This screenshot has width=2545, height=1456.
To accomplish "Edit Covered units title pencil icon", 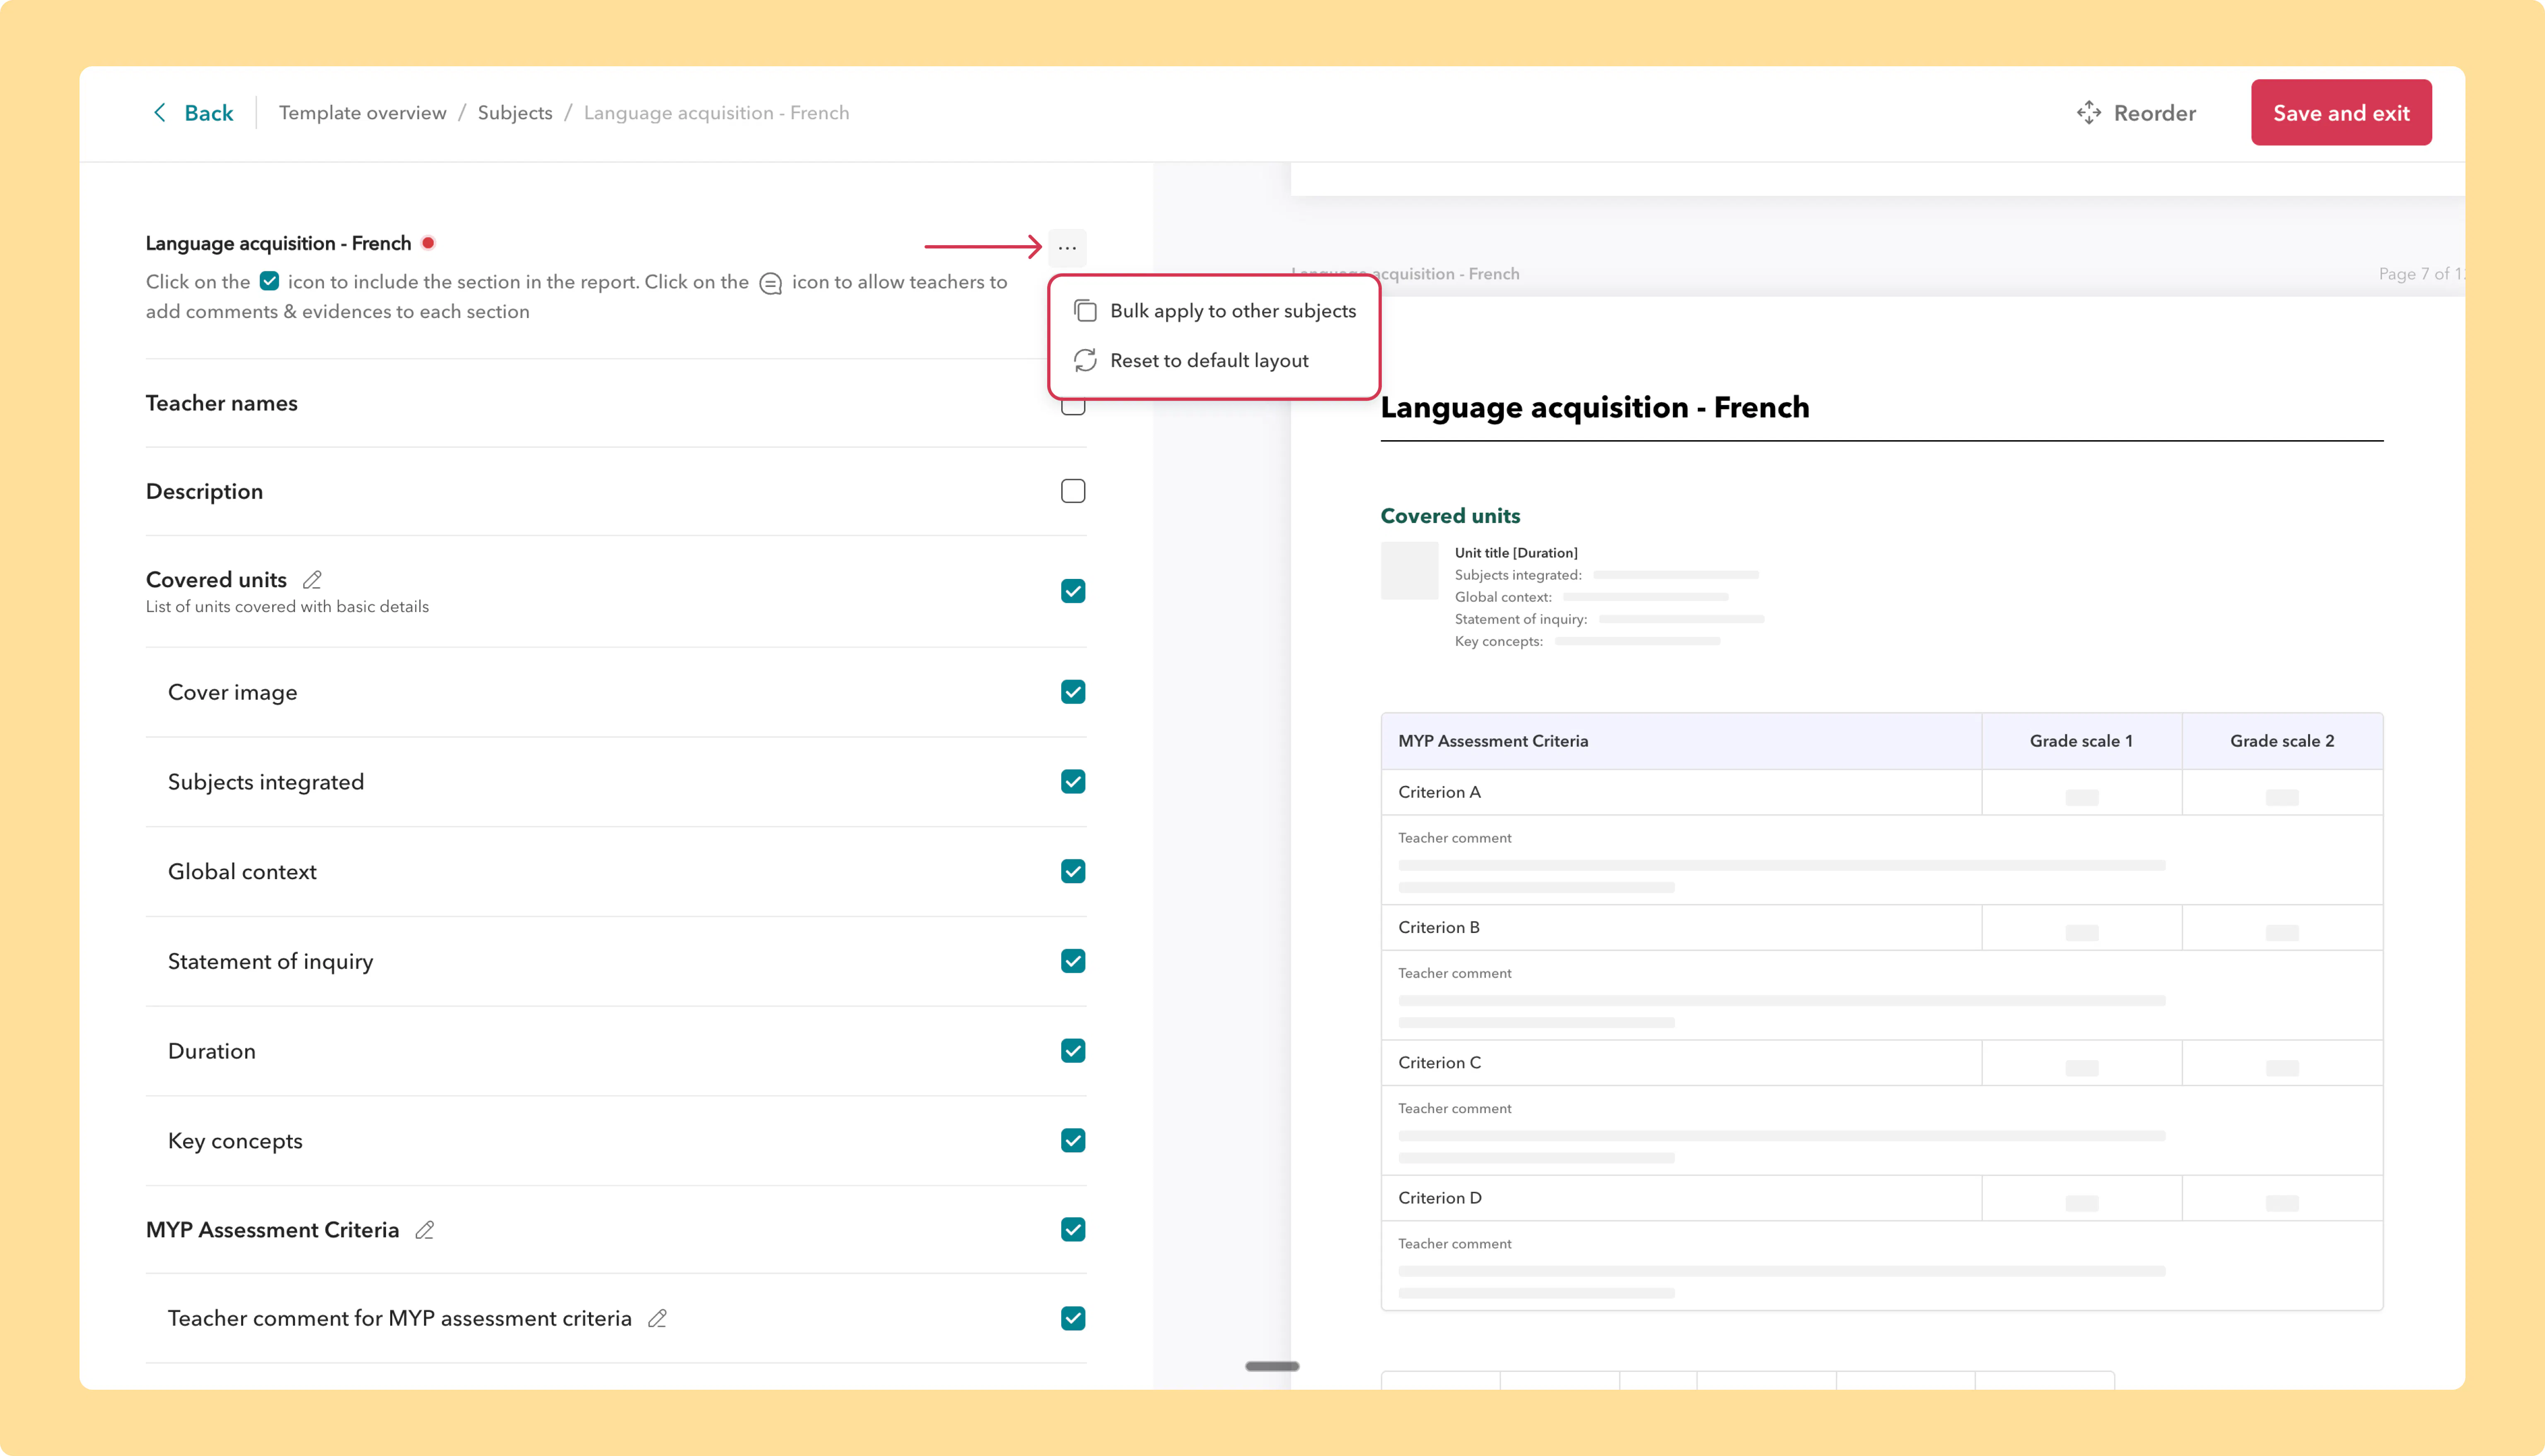I will click(312, 580).
